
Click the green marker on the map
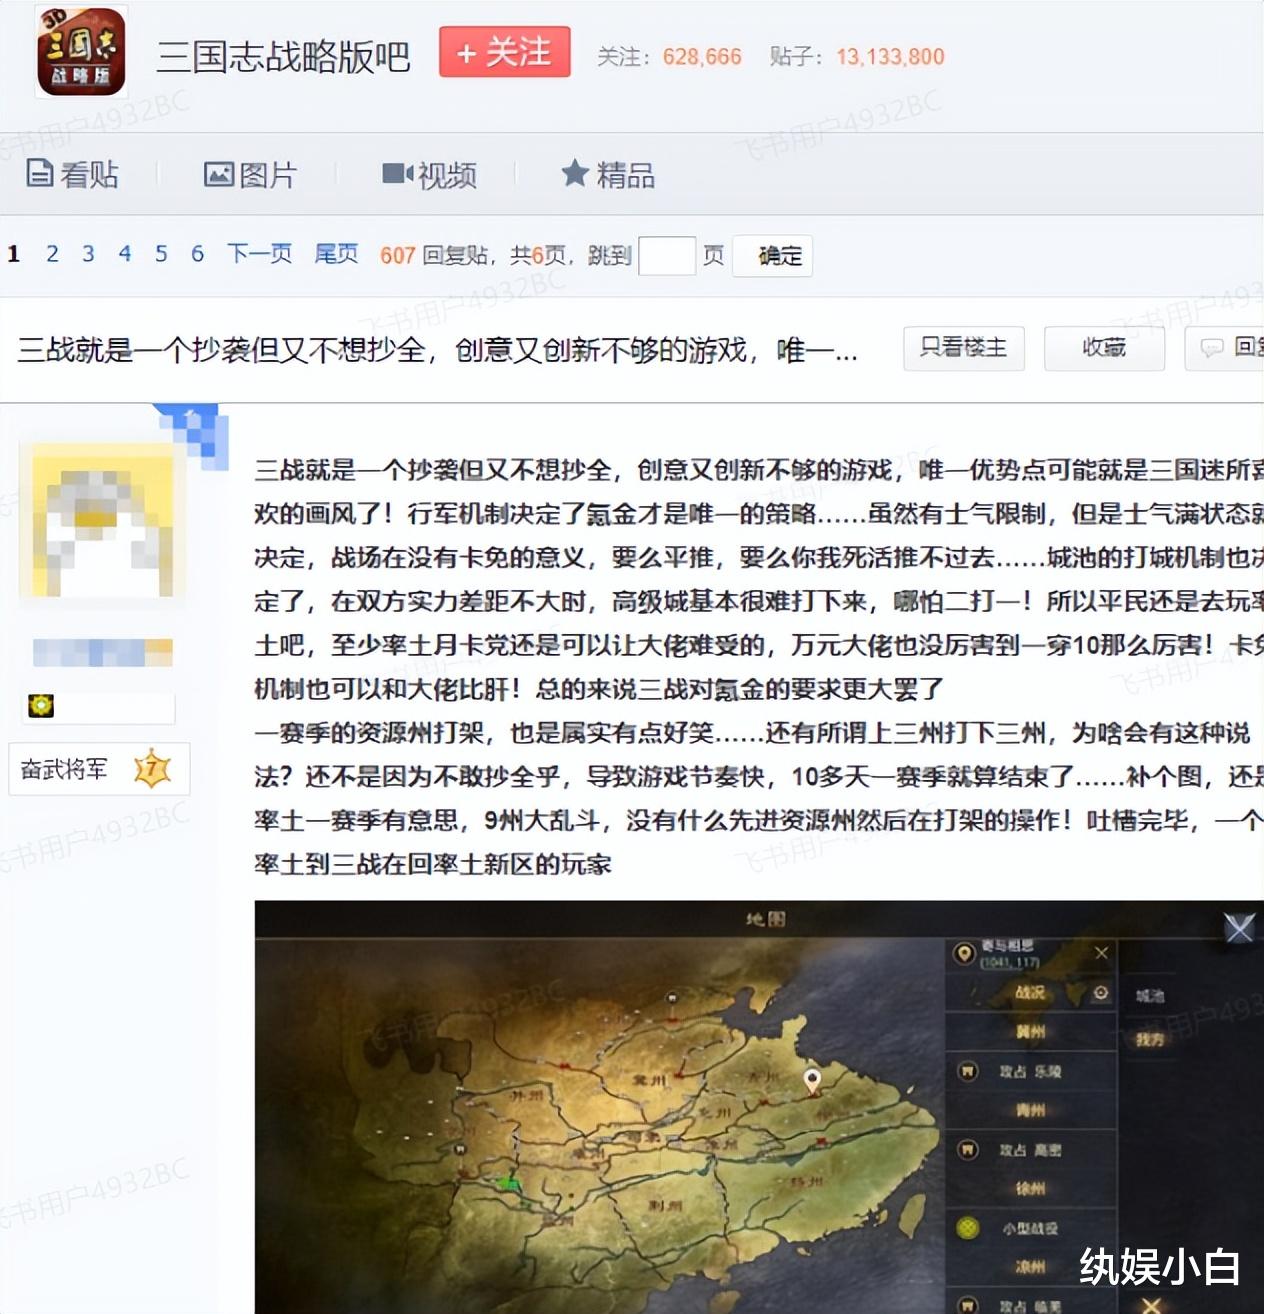tap(510, 1183)
